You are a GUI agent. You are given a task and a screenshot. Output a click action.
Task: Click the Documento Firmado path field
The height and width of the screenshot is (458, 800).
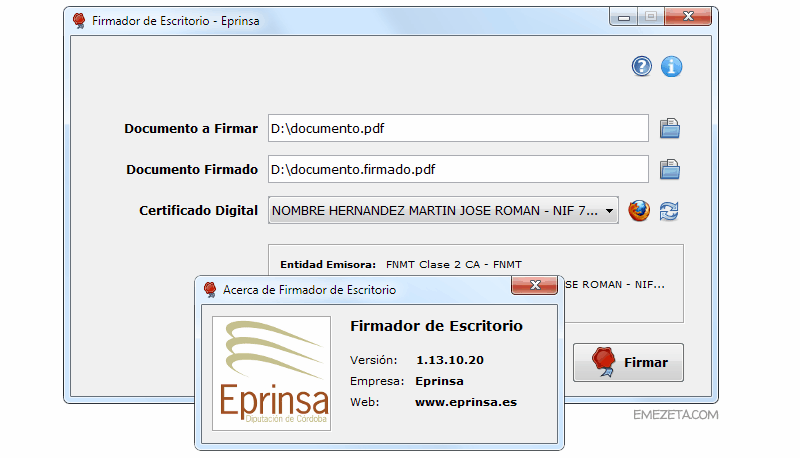tap(458, 169)
